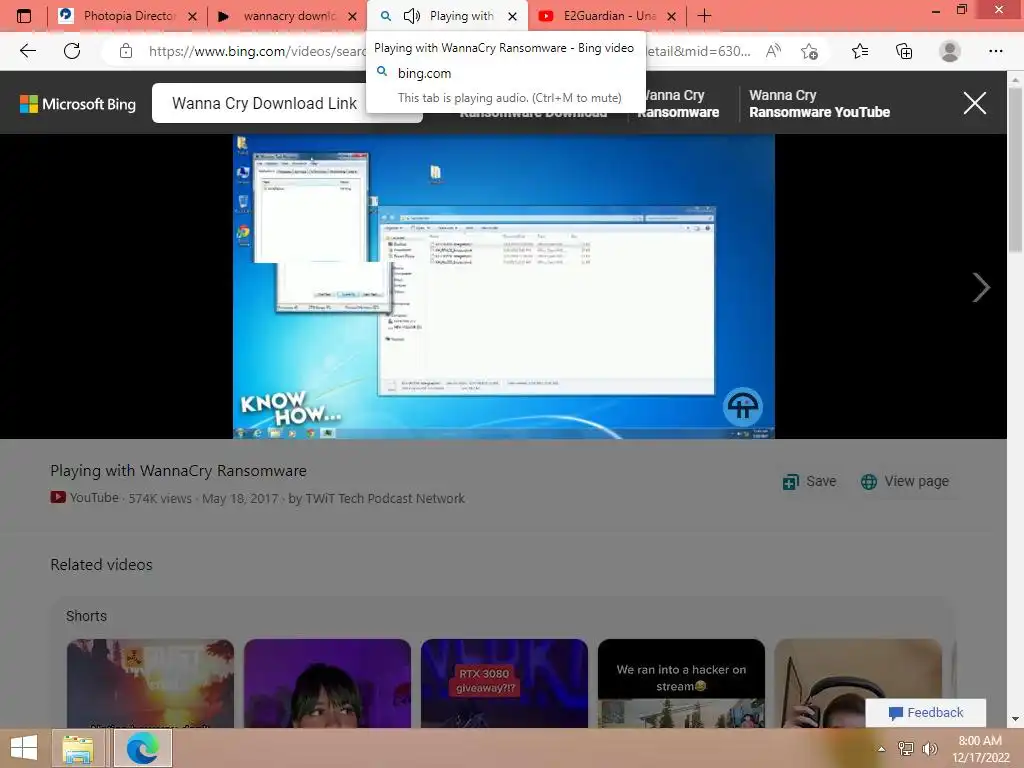Open View page link
Screen dimensions: 1024x768
(905, 481)
